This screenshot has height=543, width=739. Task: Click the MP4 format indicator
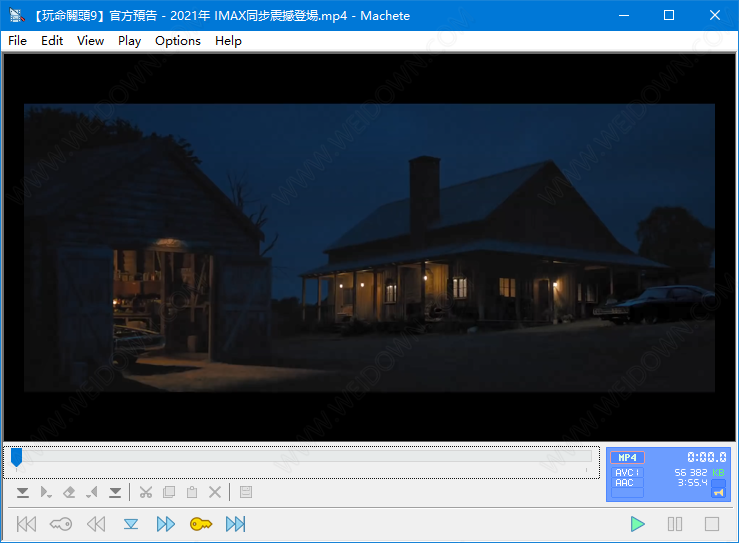(x=627, y=458)
